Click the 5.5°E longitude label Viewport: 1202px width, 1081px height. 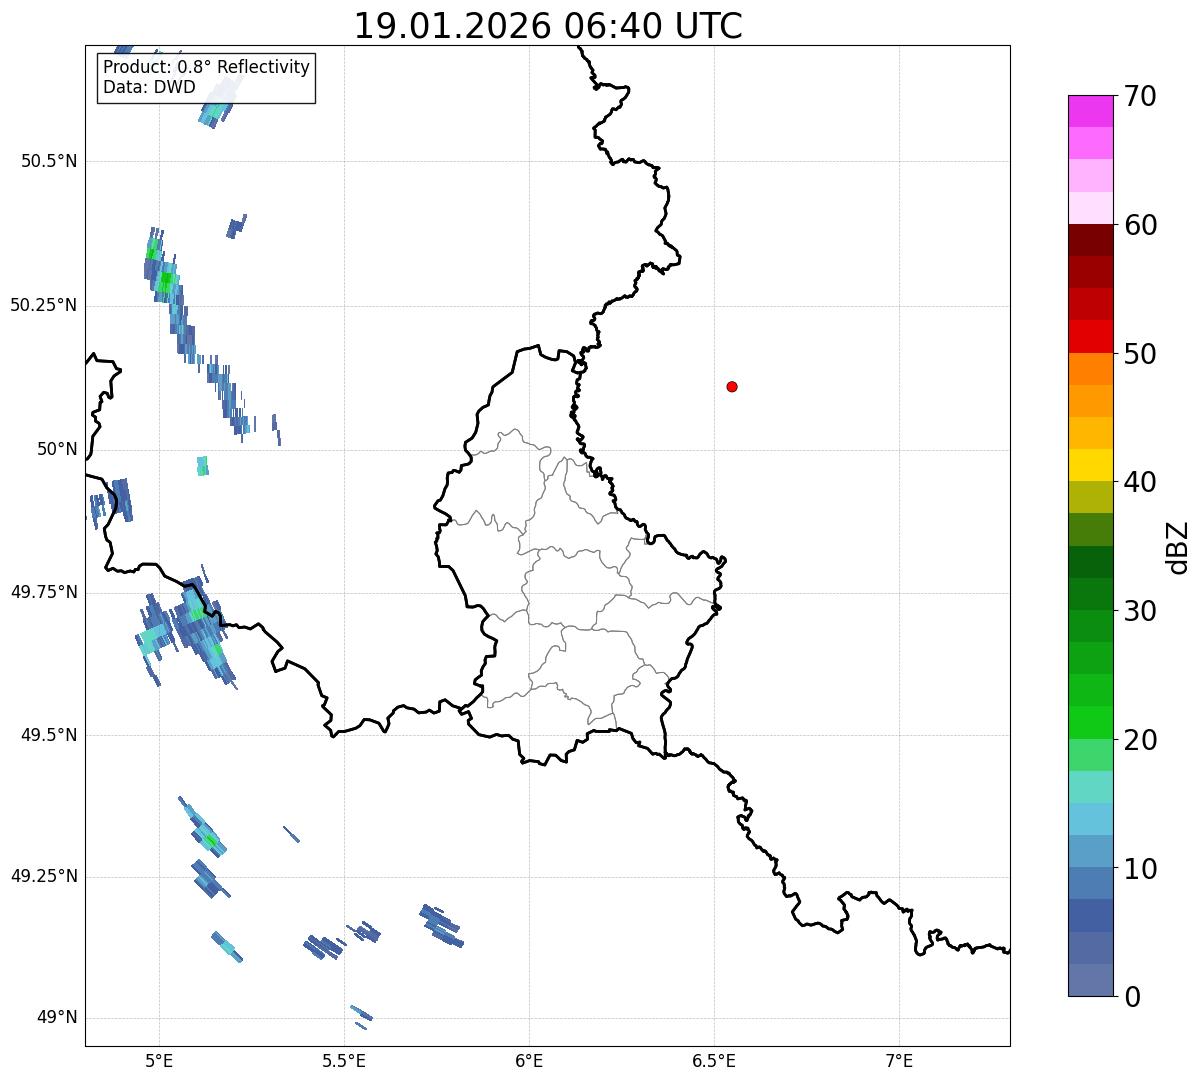click(344, 1060)
